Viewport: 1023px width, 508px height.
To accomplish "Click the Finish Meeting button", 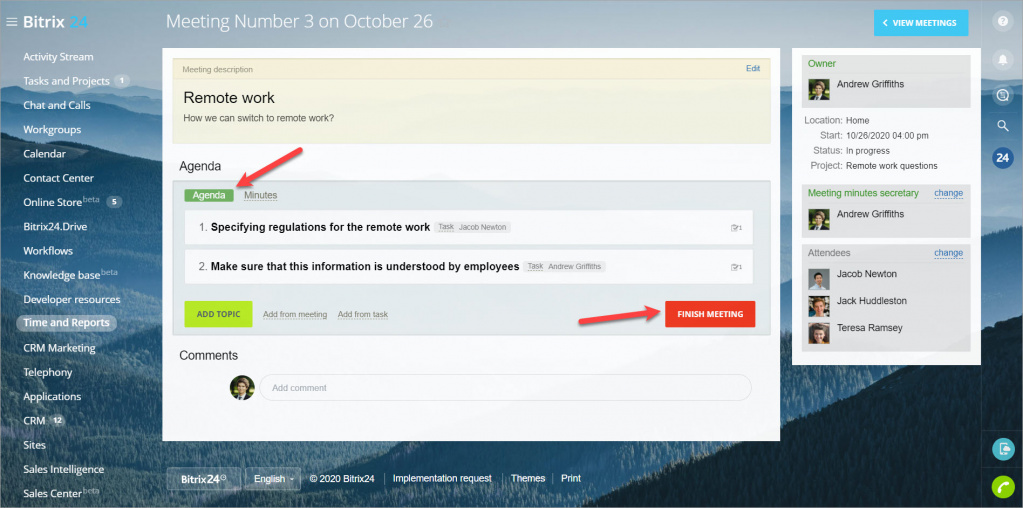I will click(x=710, y=314).
